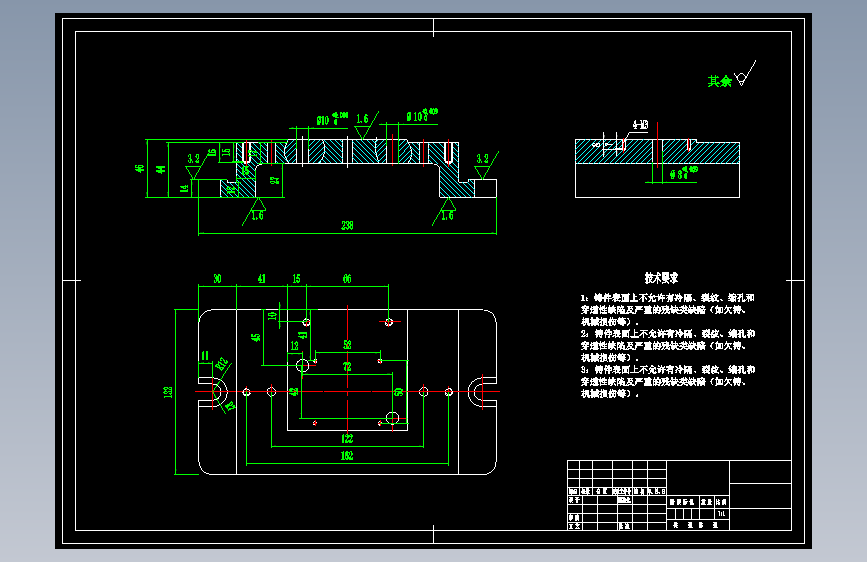Click the 44 height dimension in section view
The image size is (867, 562).
point(160,169)
